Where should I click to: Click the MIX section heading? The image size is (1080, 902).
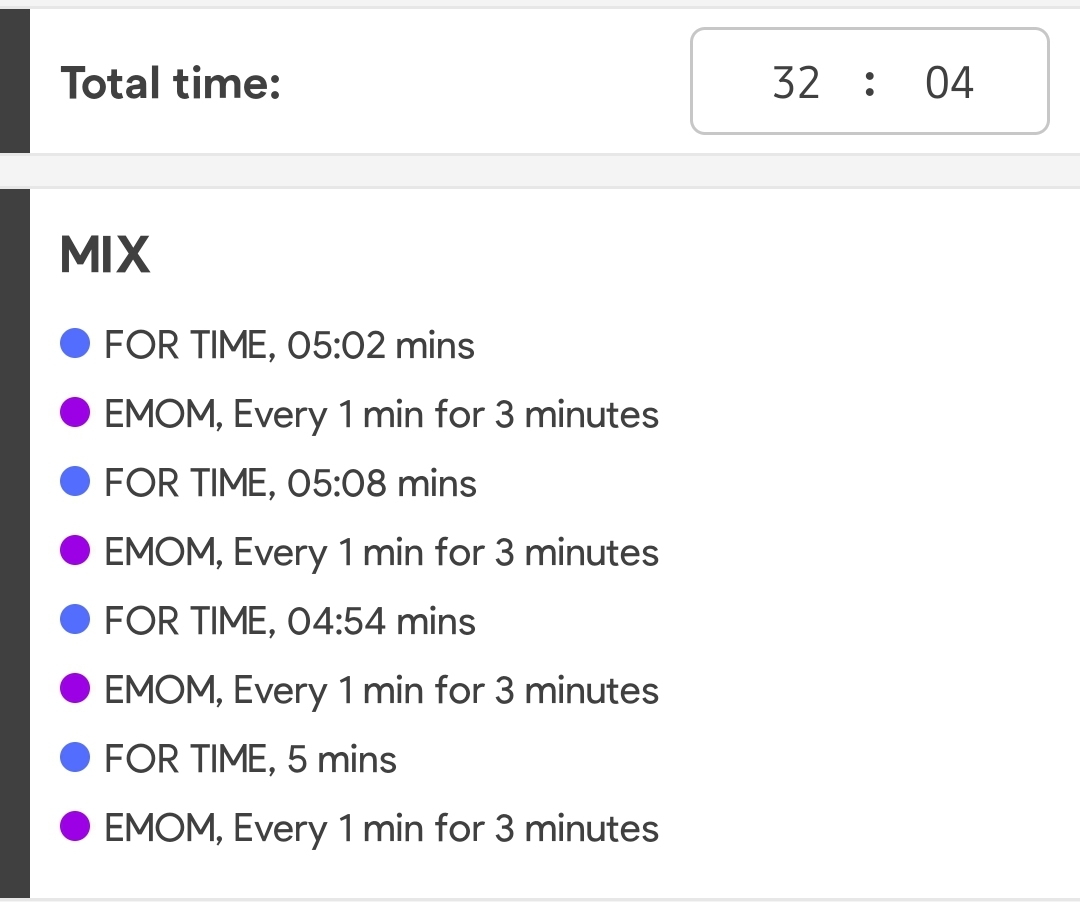(x=105, y=254)
